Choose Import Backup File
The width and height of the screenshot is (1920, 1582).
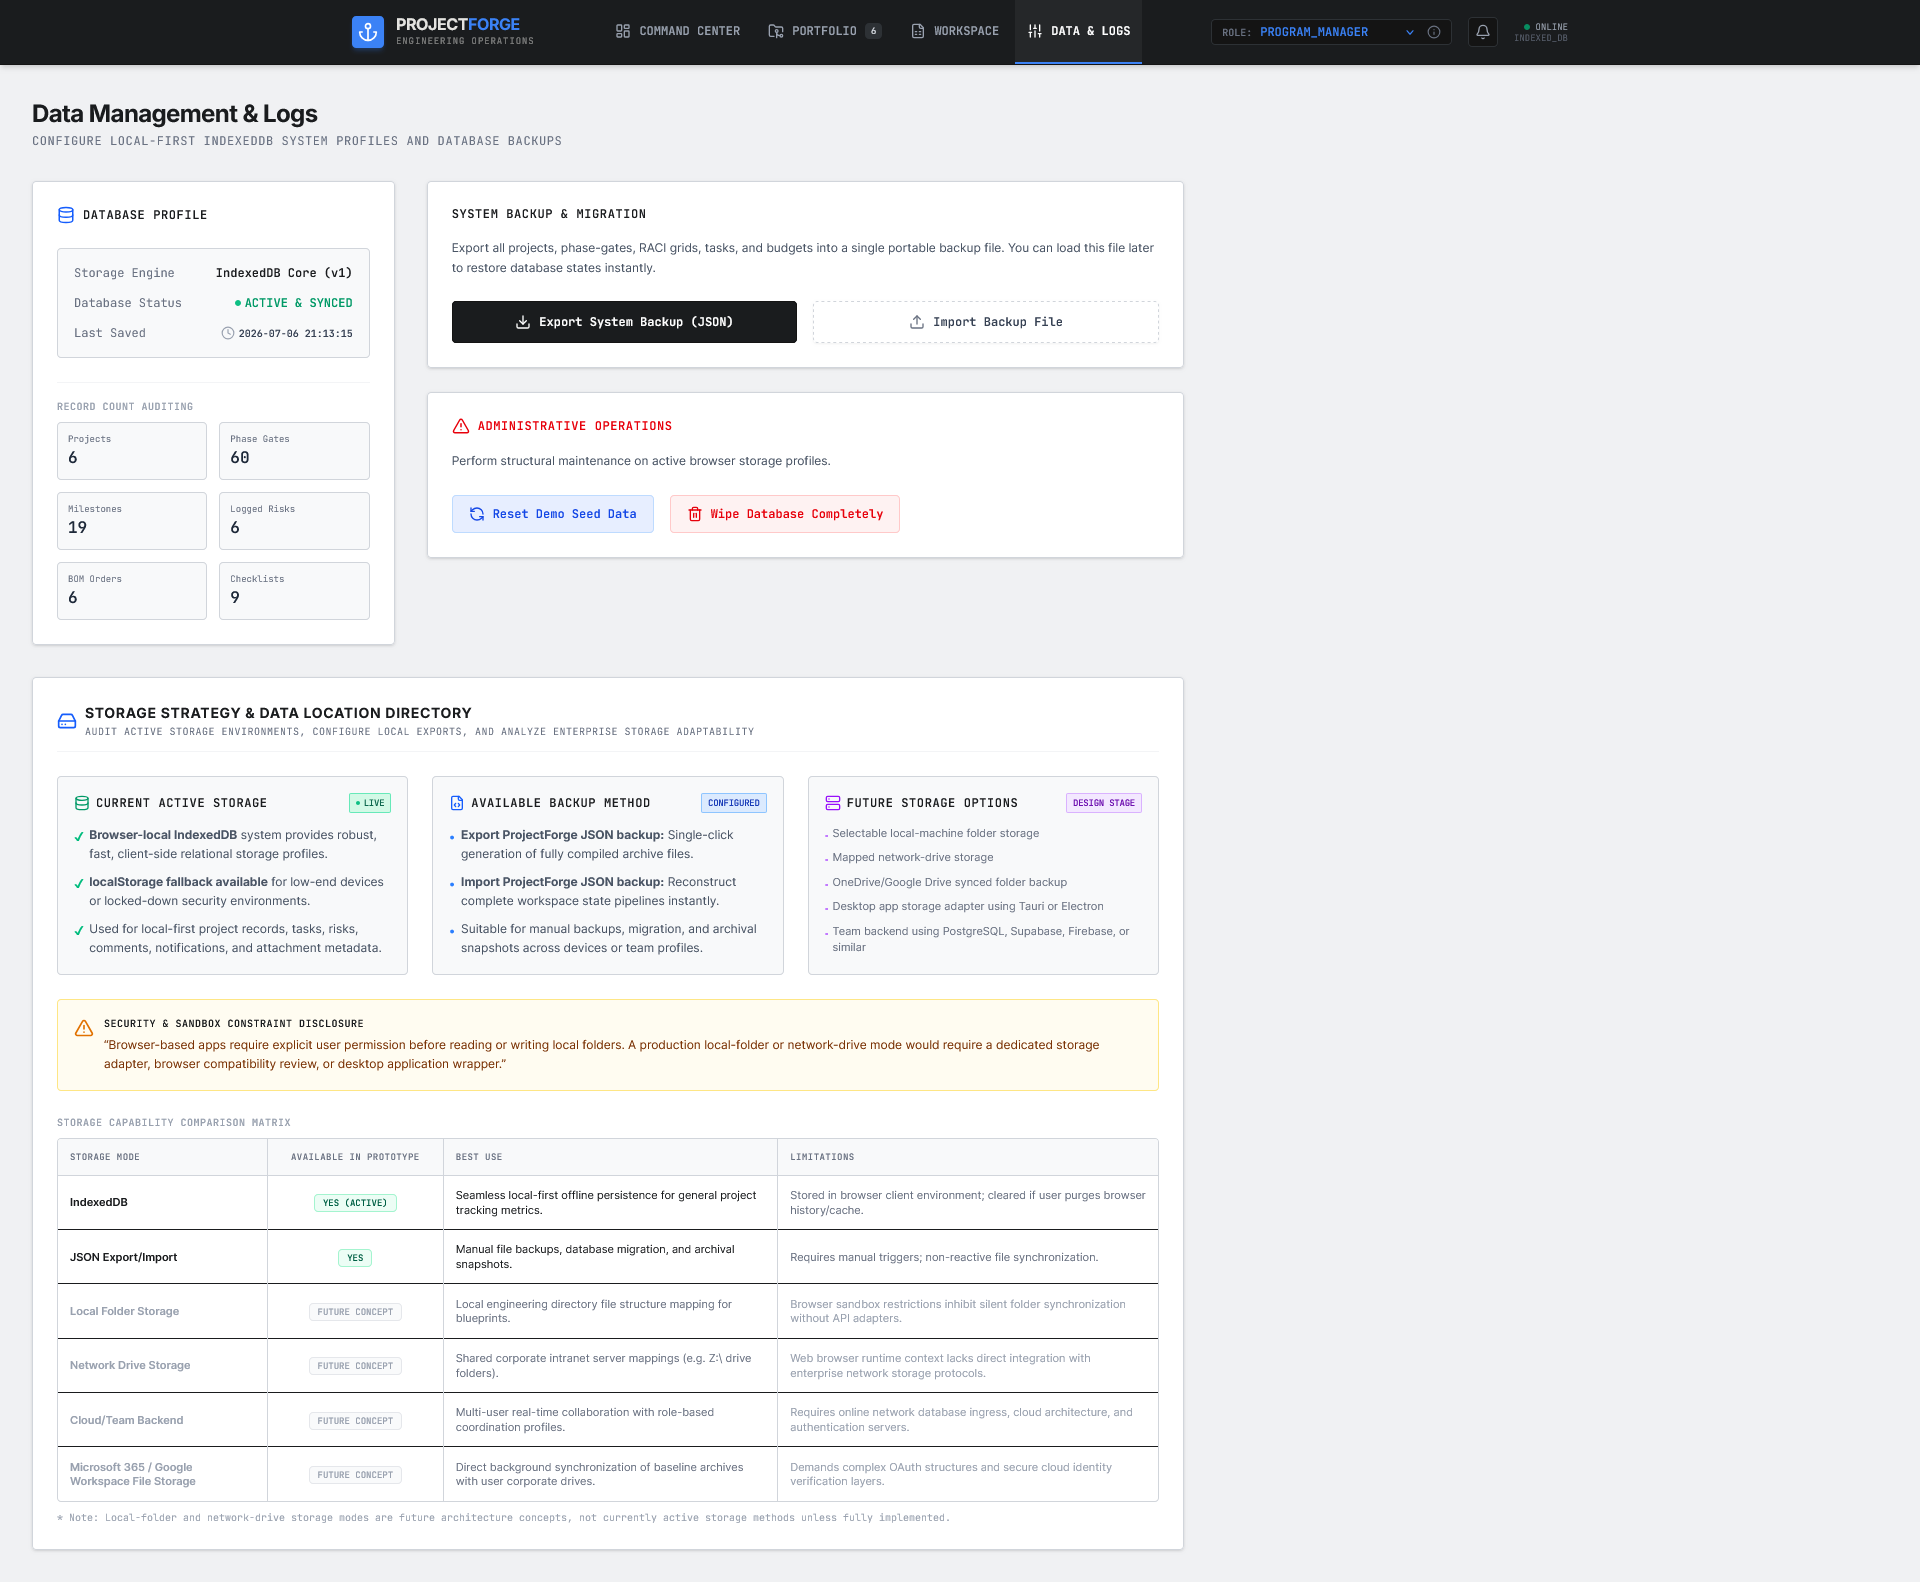pyautogui.click(x=986, y=322)
